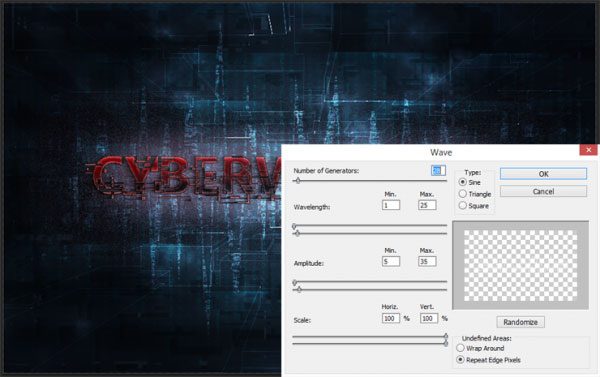Screen dimensions: 600x377
Task: Click the horizontal Scale slider handle
Action: point(446,336)
